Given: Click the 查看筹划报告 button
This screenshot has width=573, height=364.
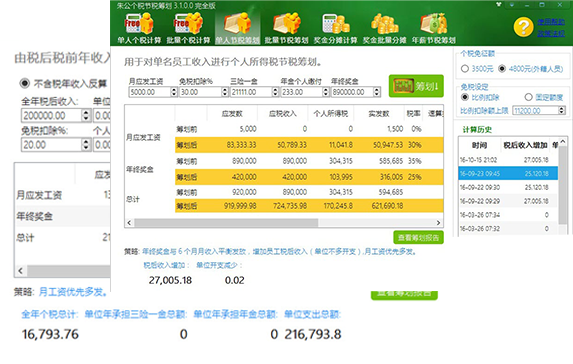Looking at the screenshot, I should click(418, 238).
